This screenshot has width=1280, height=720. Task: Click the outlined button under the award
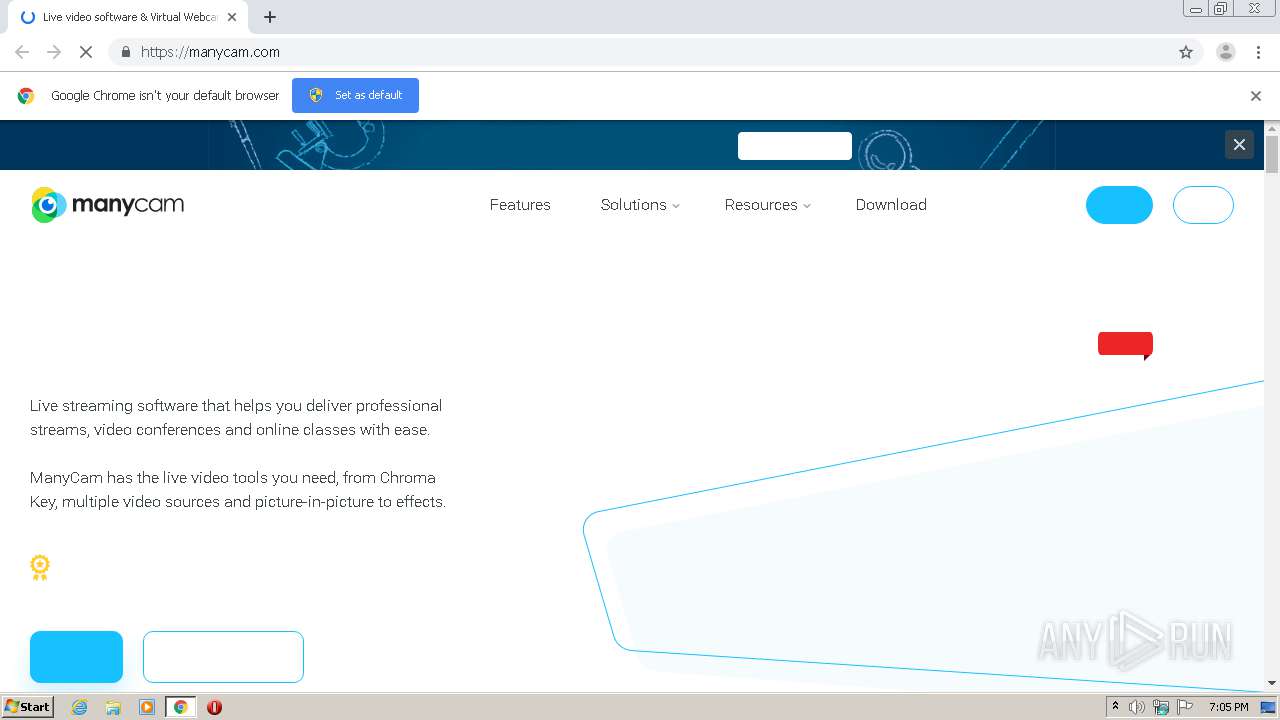click(x=223, y=657)
